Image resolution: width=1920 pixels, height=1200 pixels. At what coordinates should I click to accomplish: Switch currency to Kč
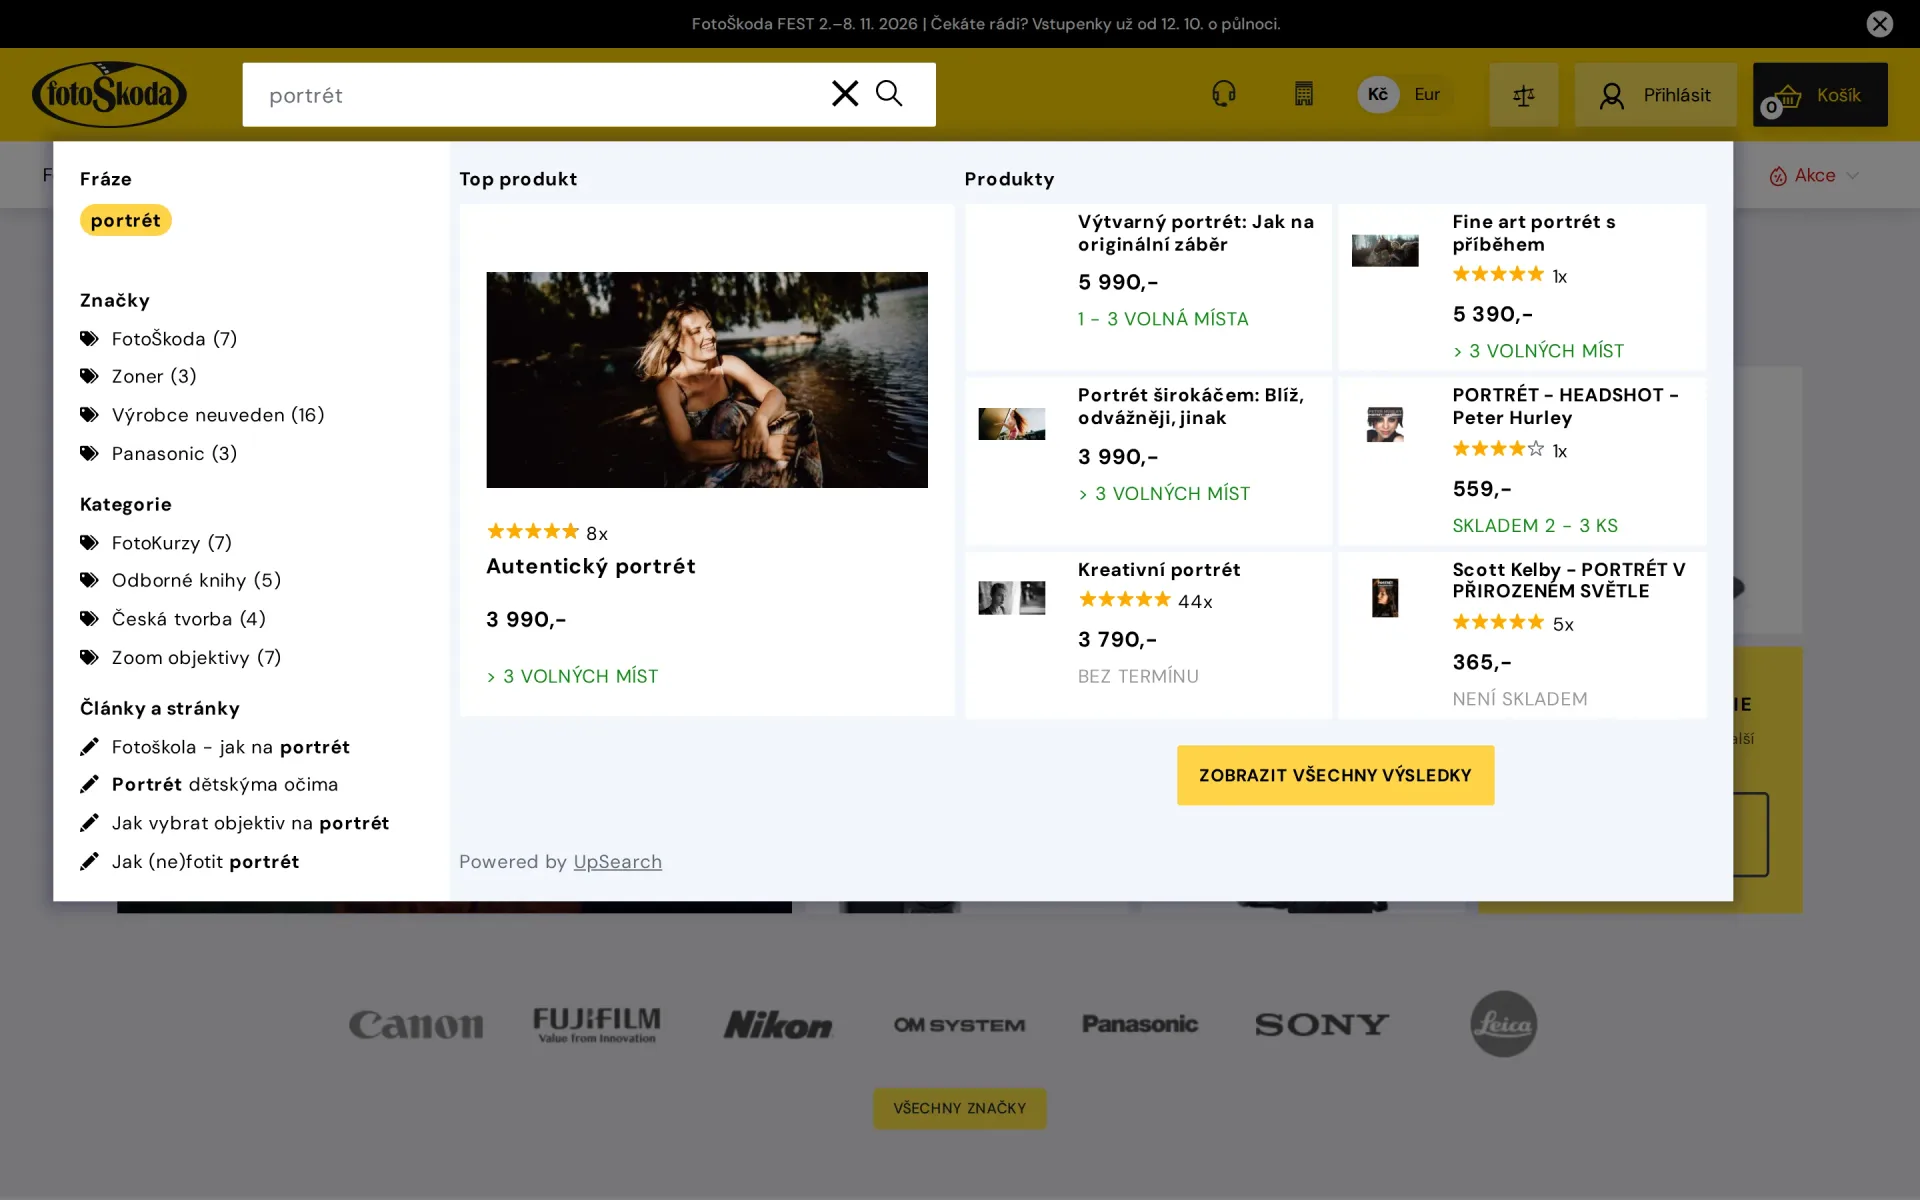point(1378,94)
